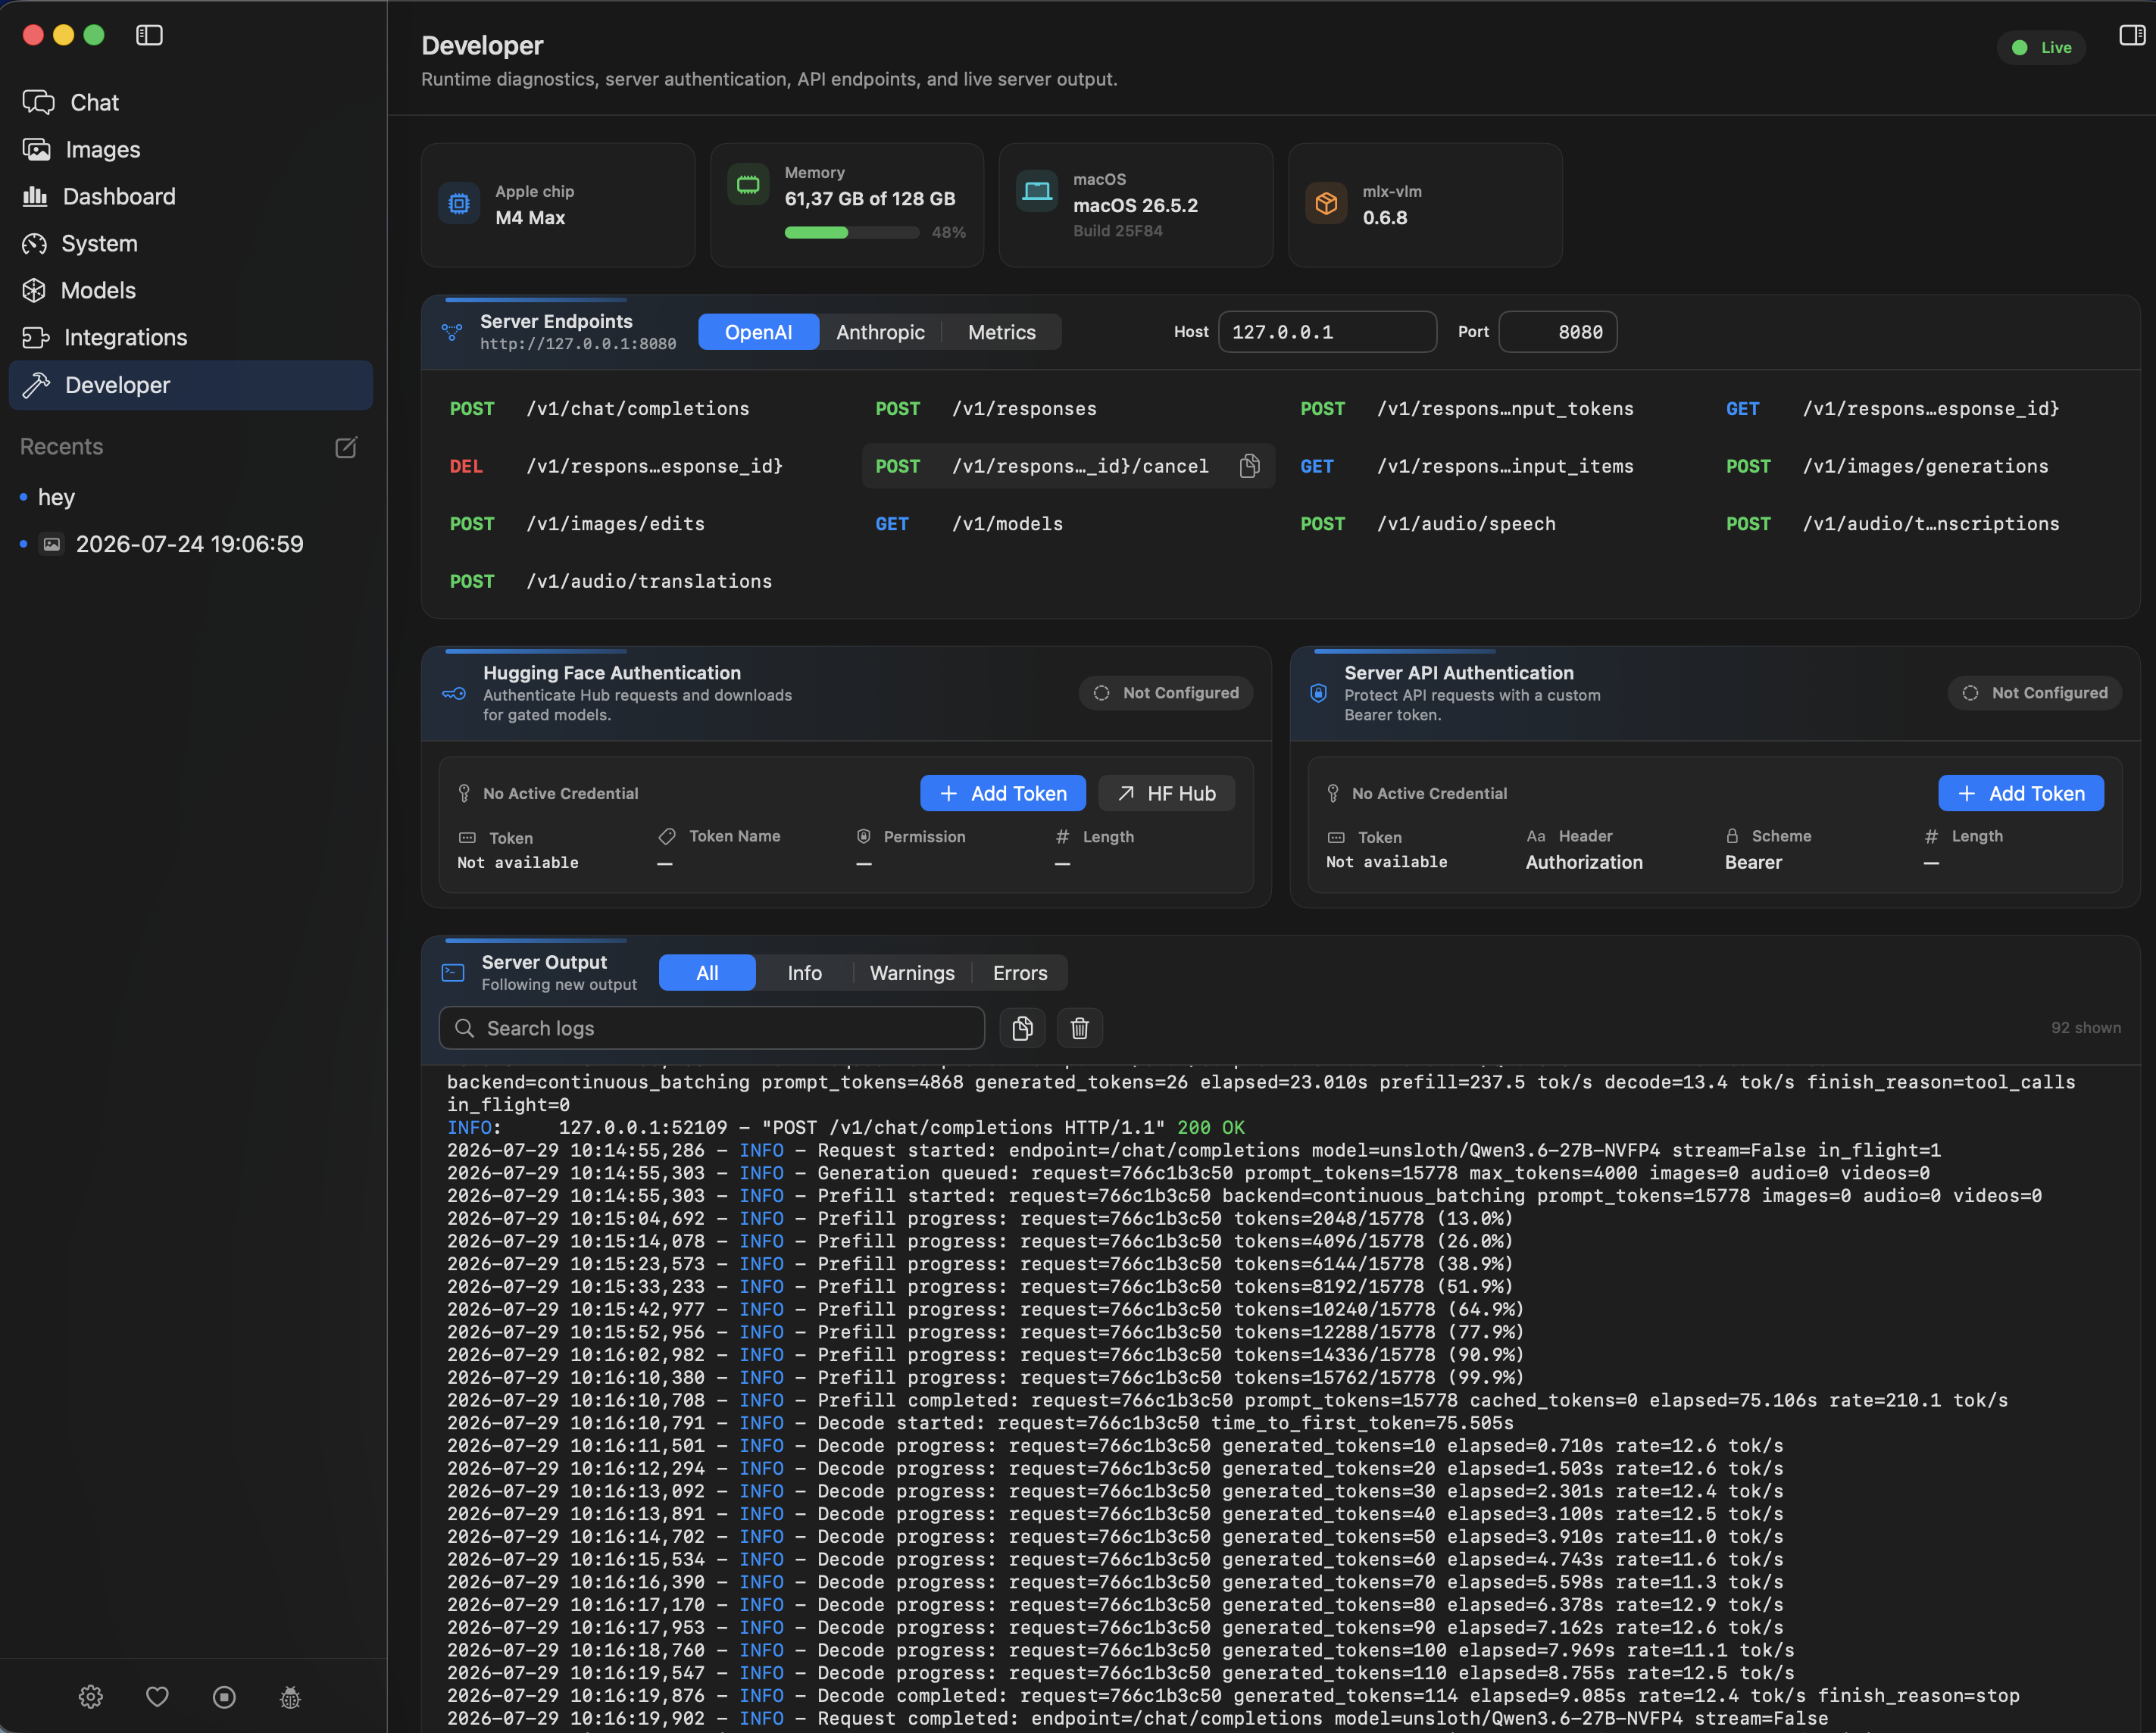Add a Hugging Face token
The image size is (2156, 1733).
(x=1002, y=793)
